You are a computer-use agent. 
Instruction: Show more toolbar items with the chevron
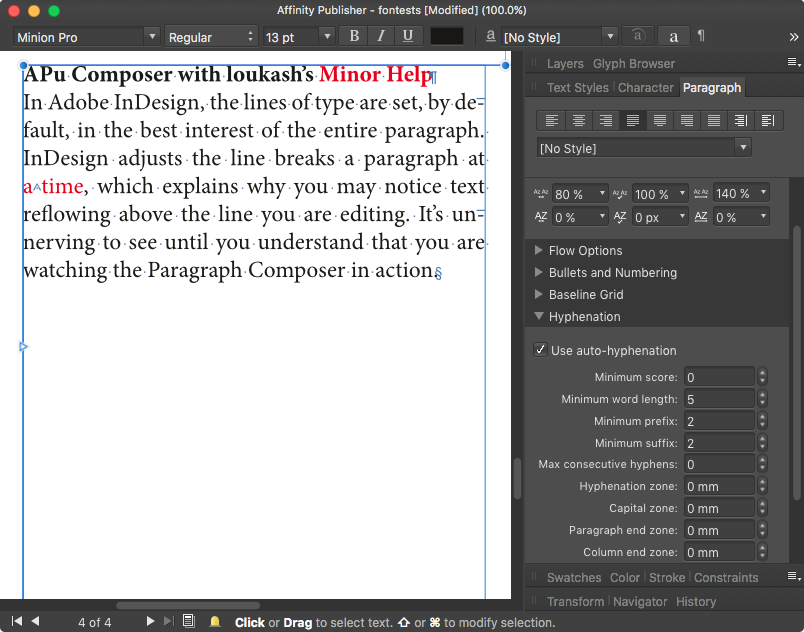click(794, 37)
